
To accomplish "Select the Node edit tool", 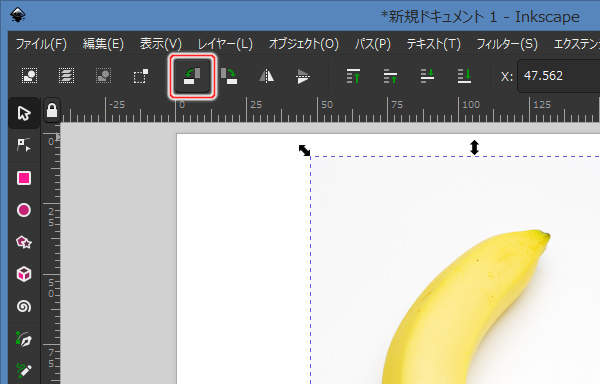I will tap(24, 145).
